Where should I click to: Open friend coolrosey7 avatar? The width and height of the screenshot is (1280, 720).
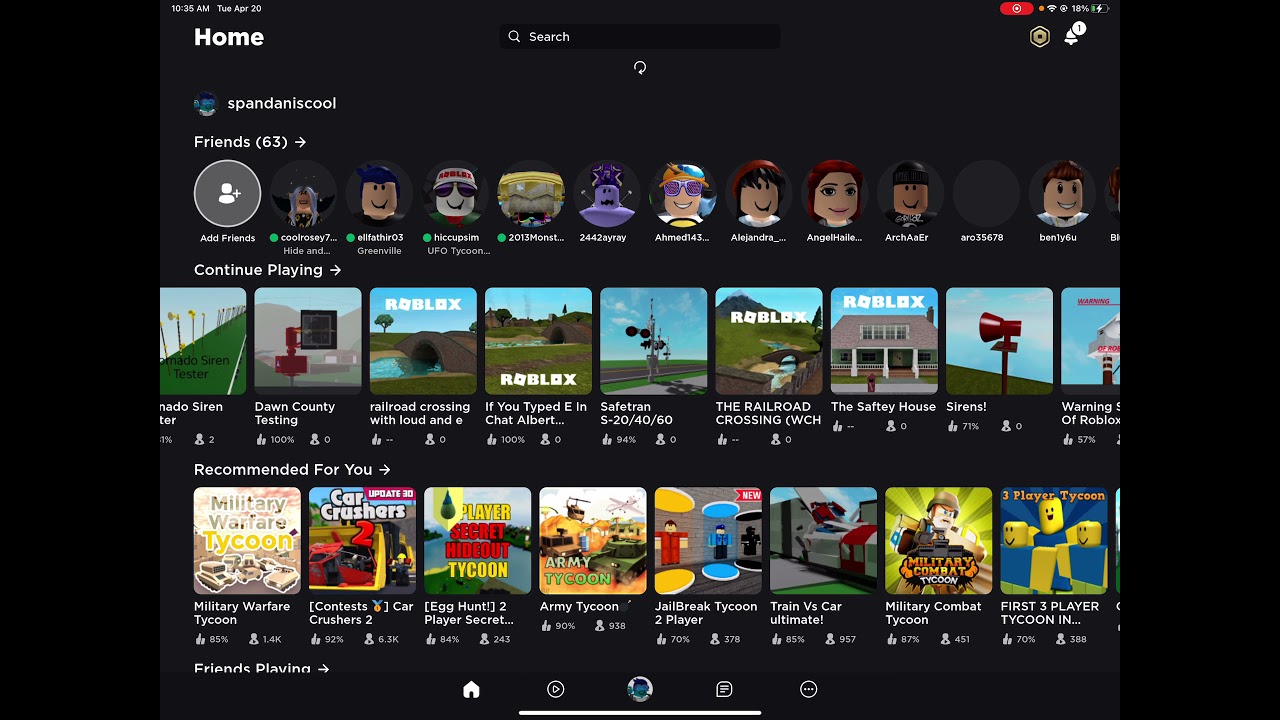tap(304, 193)
